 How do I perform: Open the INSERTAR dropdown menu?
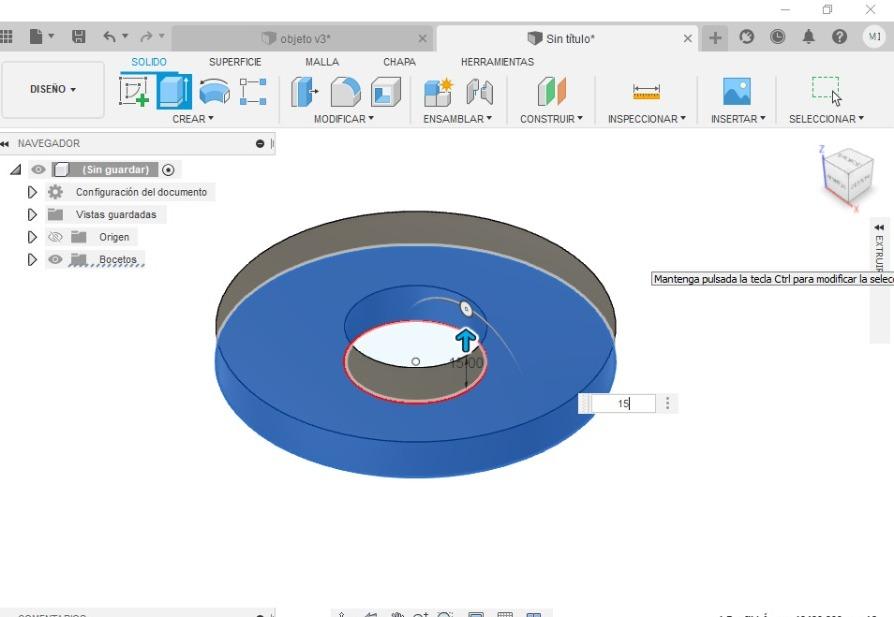click(738, 119)
